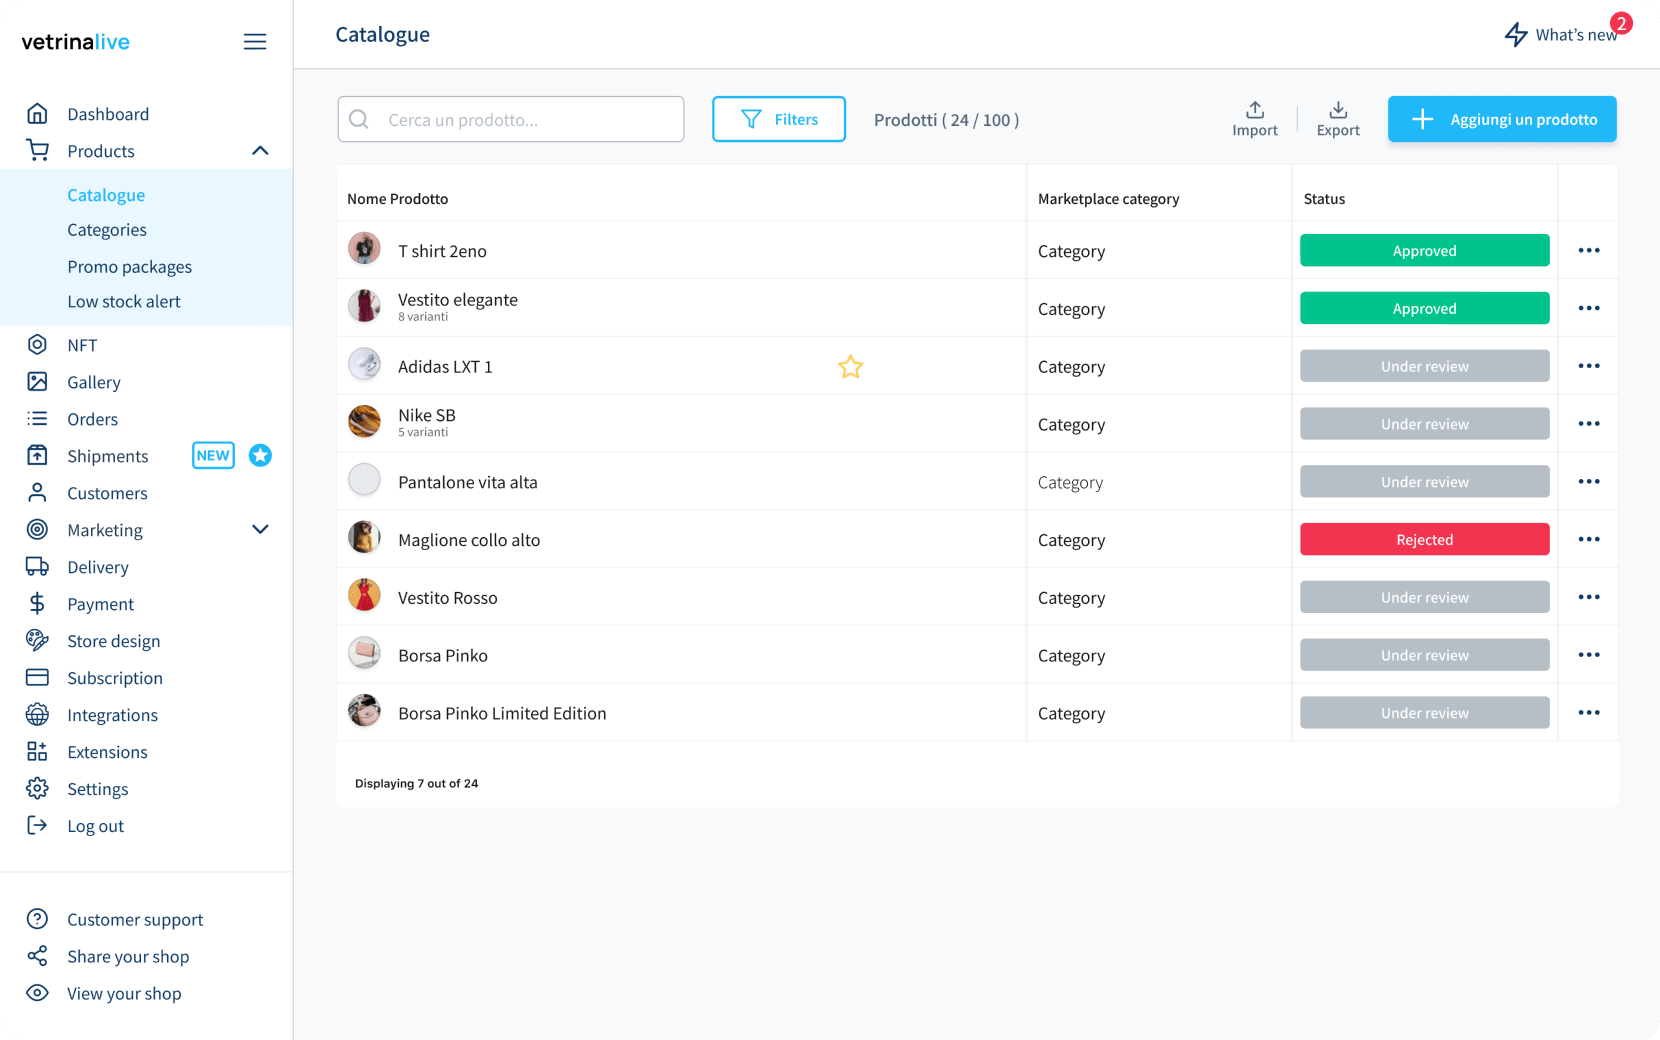This screenshot has width=1660, height=1040.
Task: Collapse the Products submenu chevron
Action: click(260, 151)
